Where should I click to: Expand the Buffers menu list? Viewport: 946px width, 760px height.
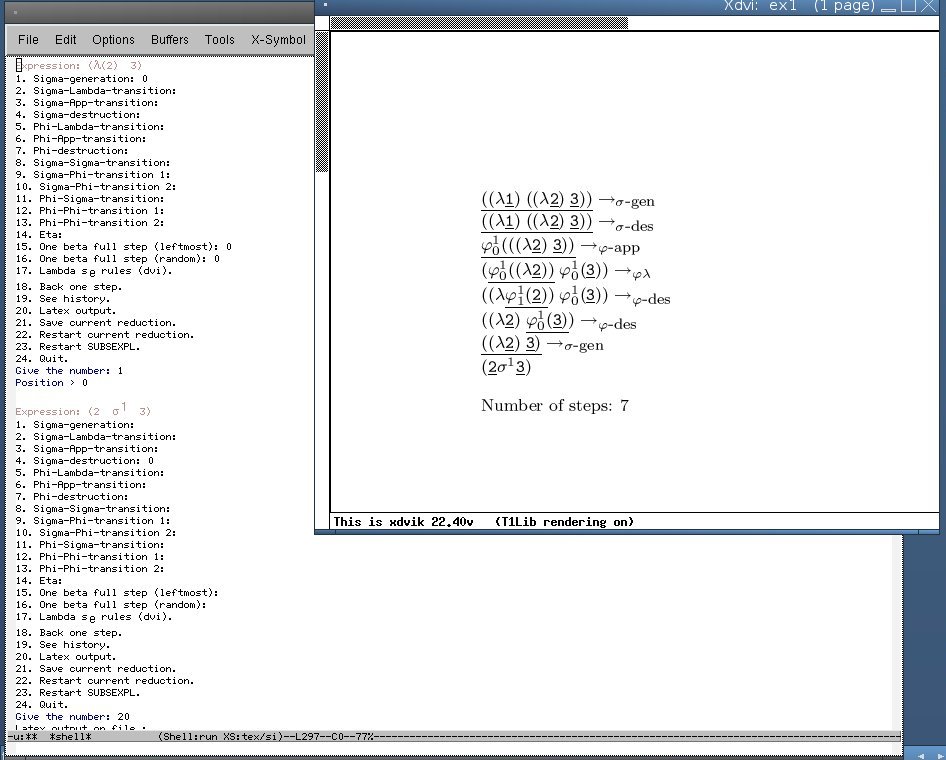pos(170,40)
